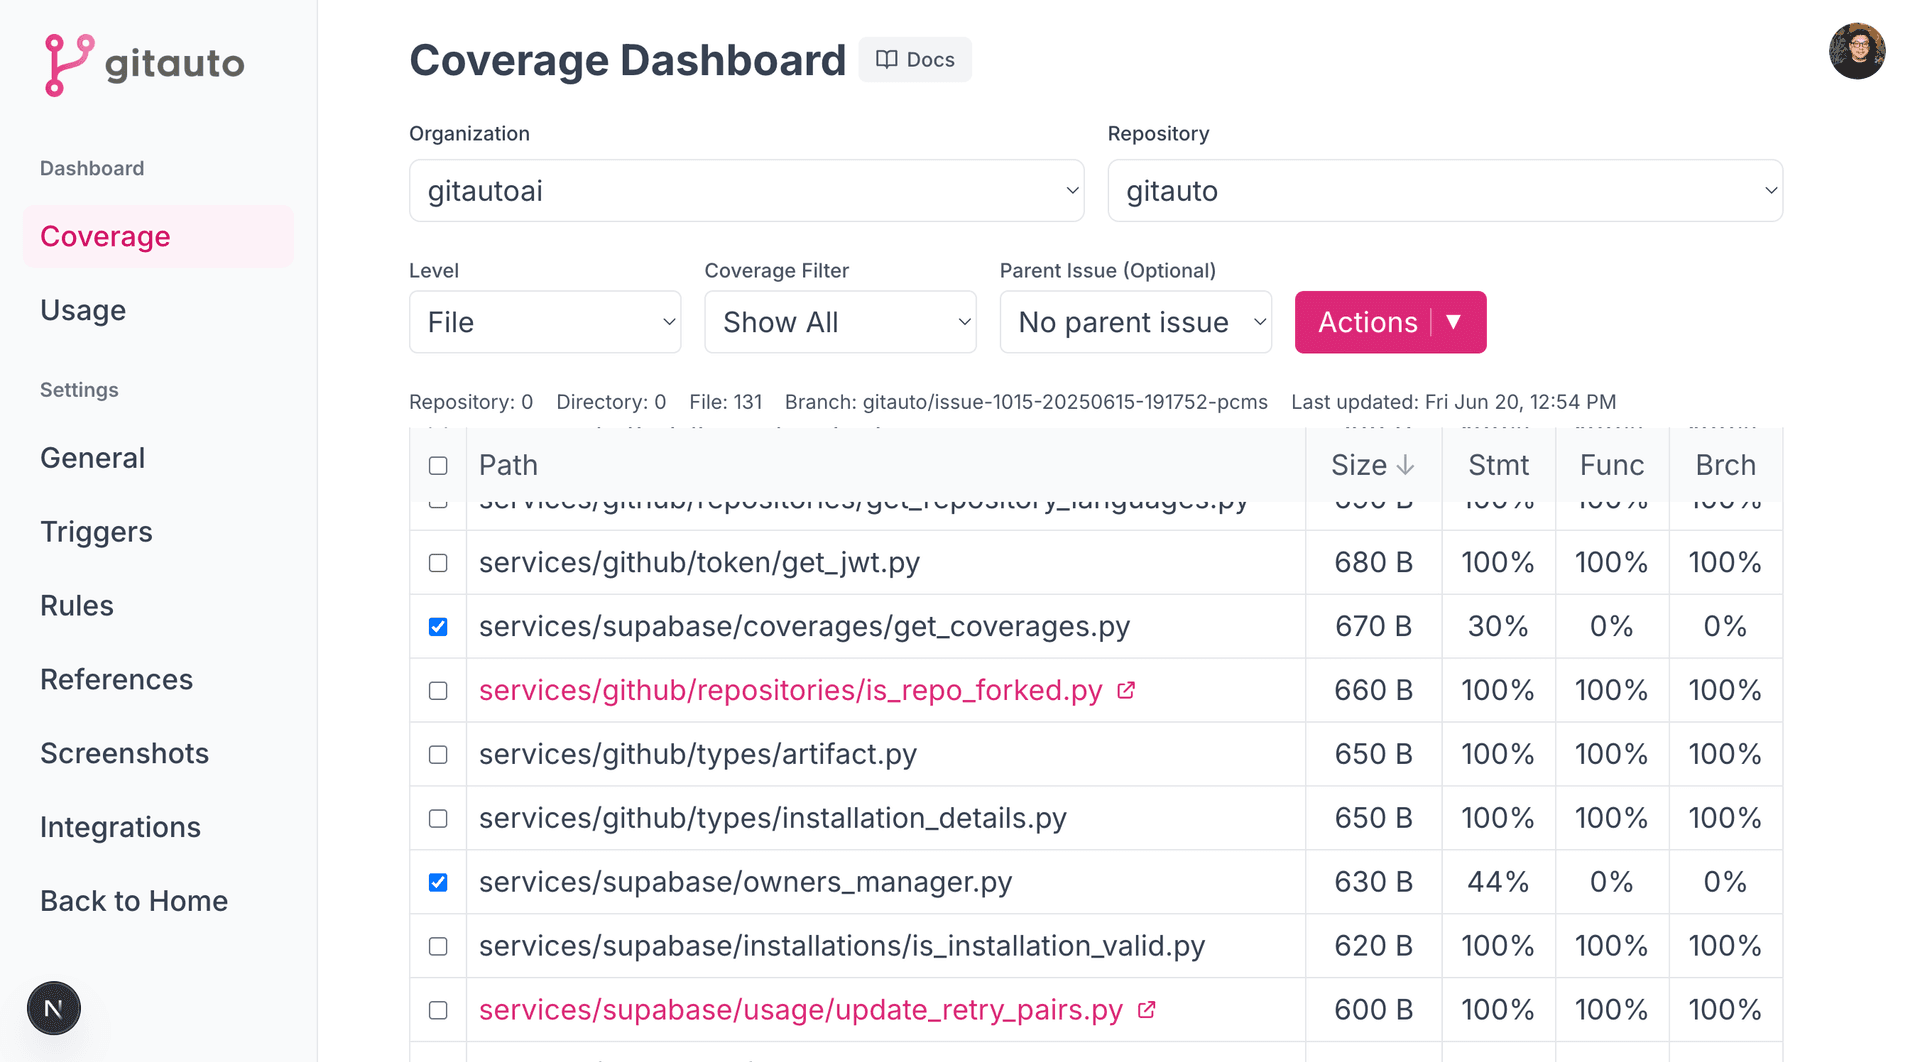Click services/github/types/artifact.py path text
Viewport: 1920px width, 1062px height.
(x=698, y=754)
